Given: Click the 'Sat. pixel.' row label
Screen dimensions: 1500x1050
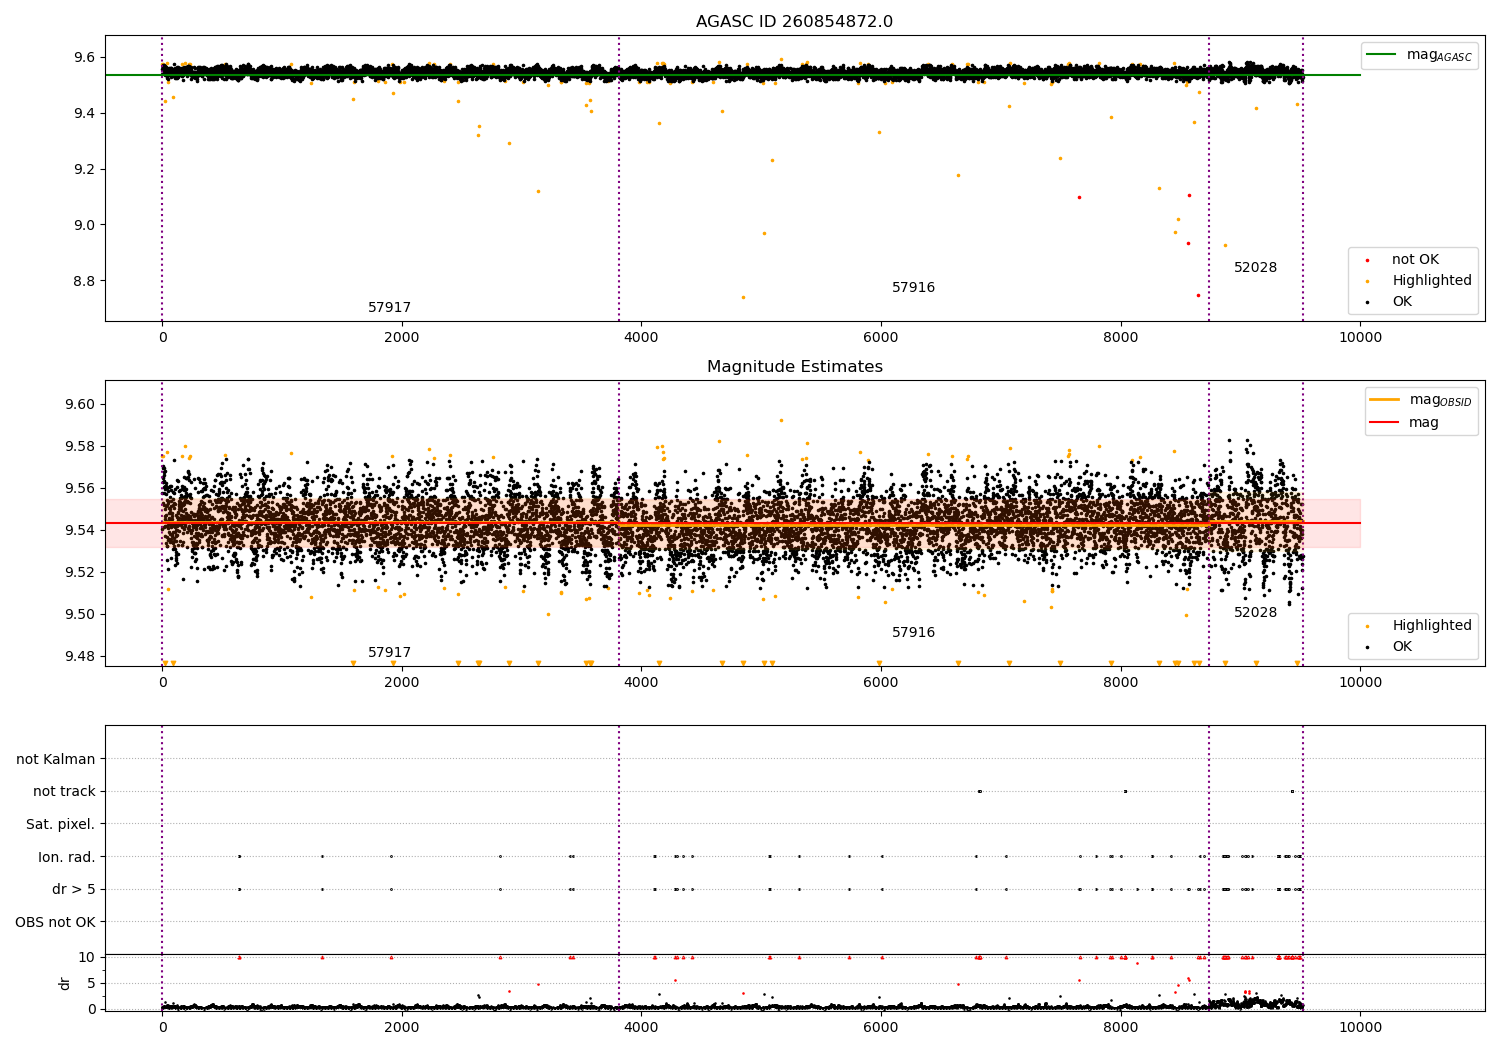Looking at the screenshot, I should 60,825.
